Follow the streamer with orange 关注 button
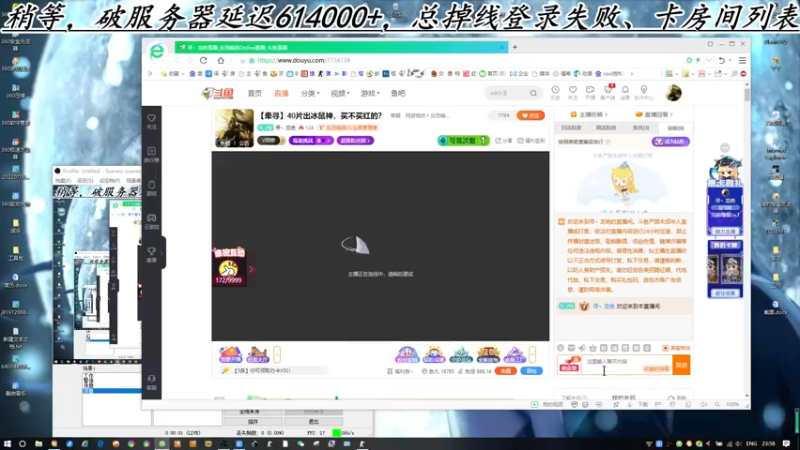Image resolution: width=800 pixels, height=450 pixels. (x=531, y=115)
